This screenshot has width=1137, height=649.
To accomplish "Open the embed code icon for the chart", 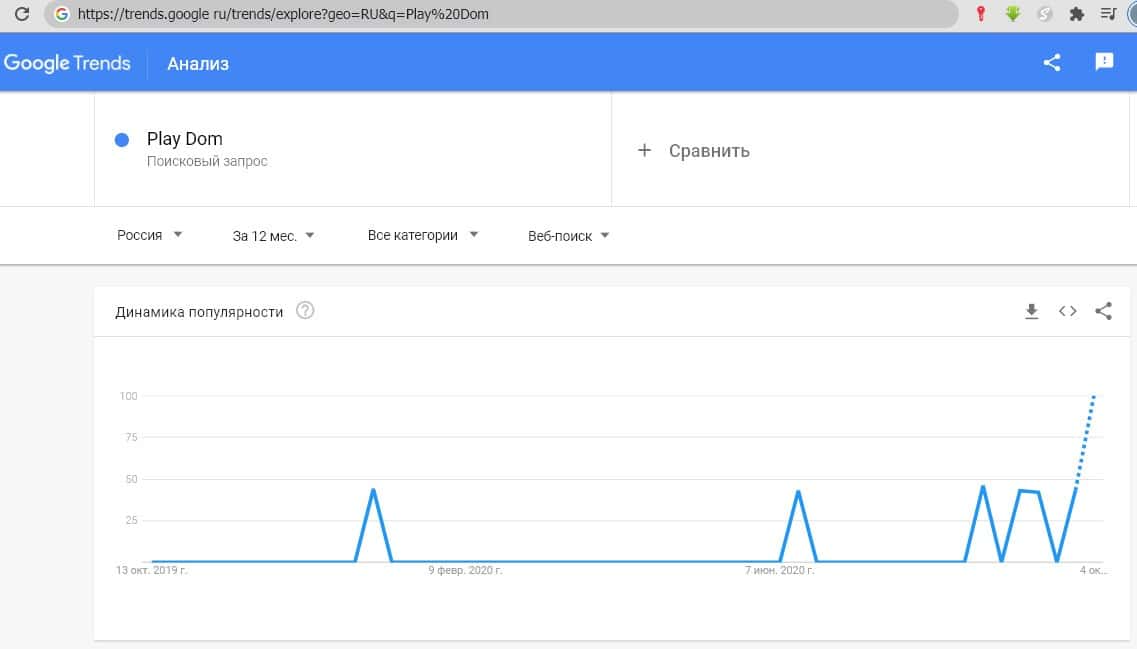I will pyautogui.click(x=1068, y=311).
